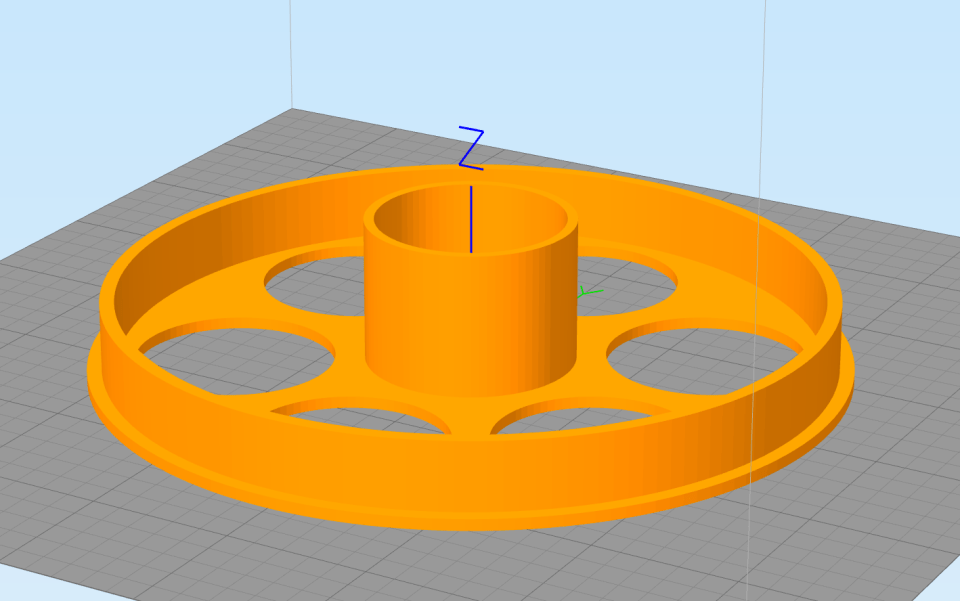Click the bottom flange lip of the model
Screen dimensions: 960x601
[x=470, y=520]
